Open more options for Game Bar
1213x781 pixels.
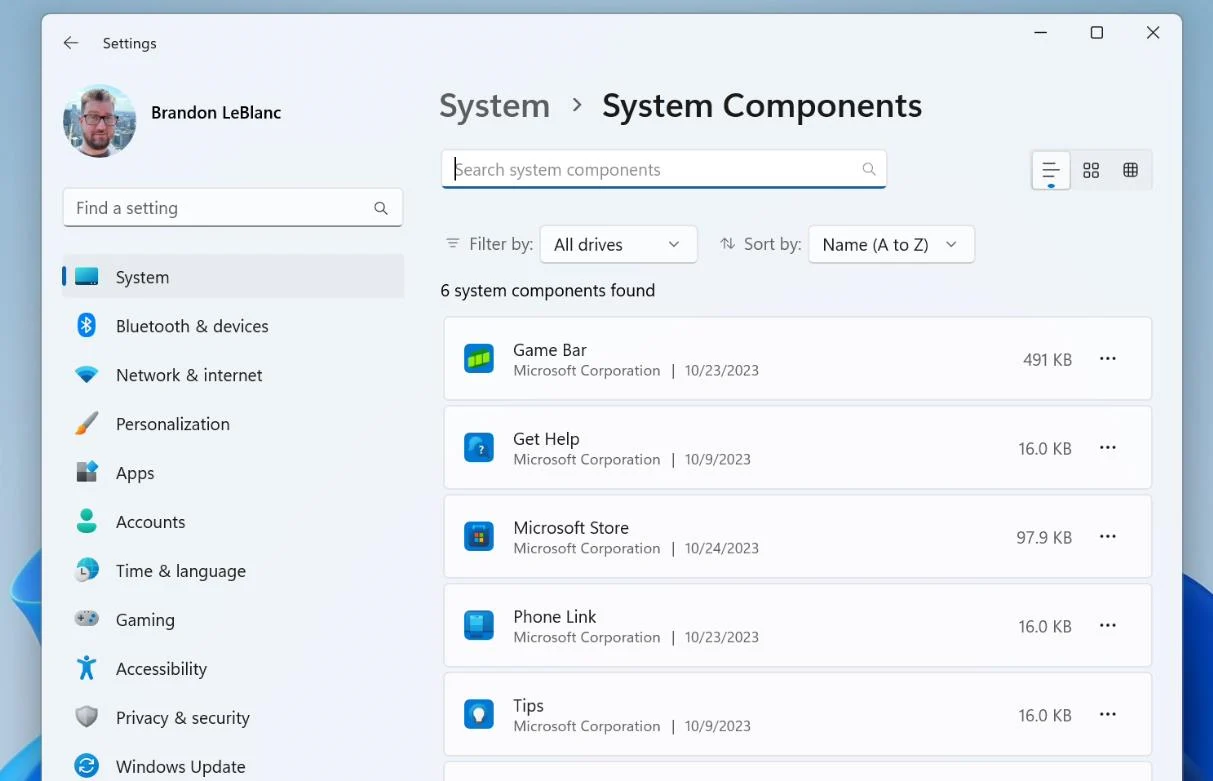(x=1108, y=358)
